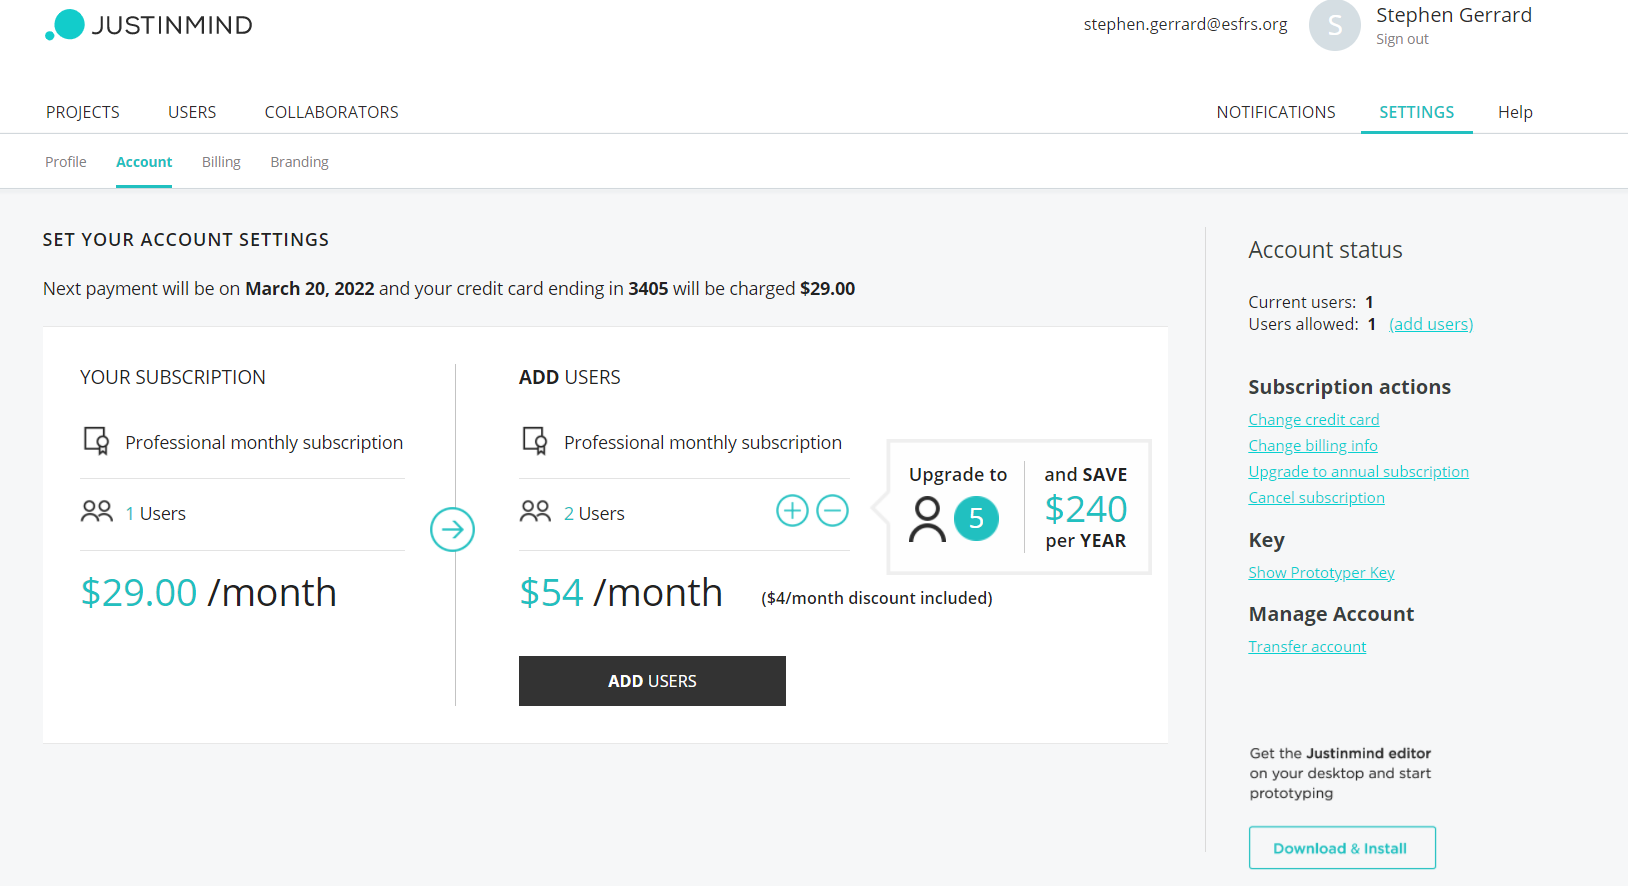Click the circled right arrow icon

(452, 529)
